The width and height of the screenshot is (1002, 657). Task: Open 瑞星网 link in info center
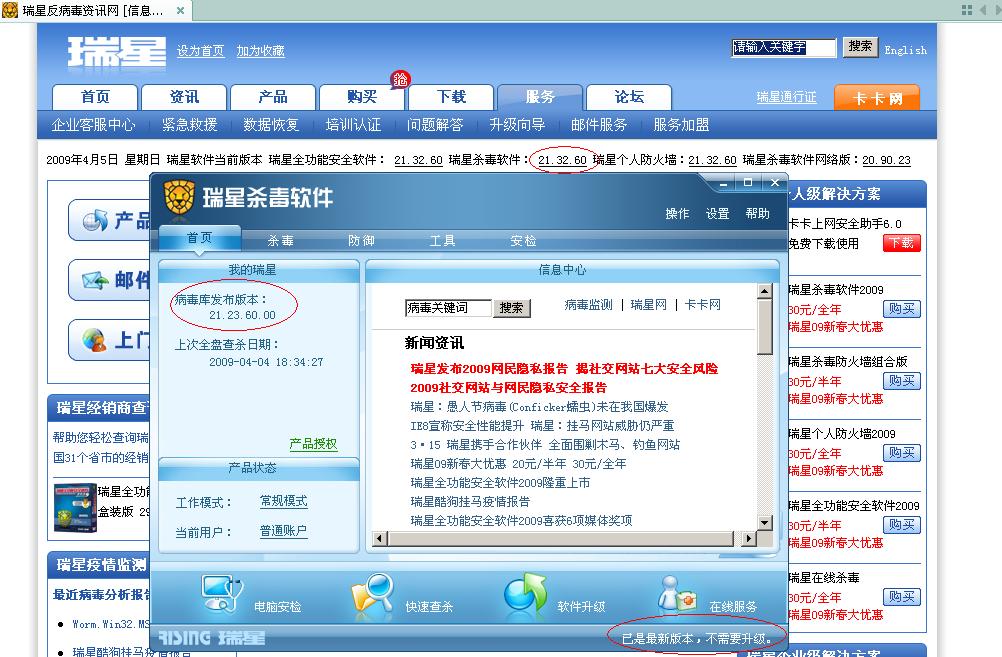click(649, 305)
